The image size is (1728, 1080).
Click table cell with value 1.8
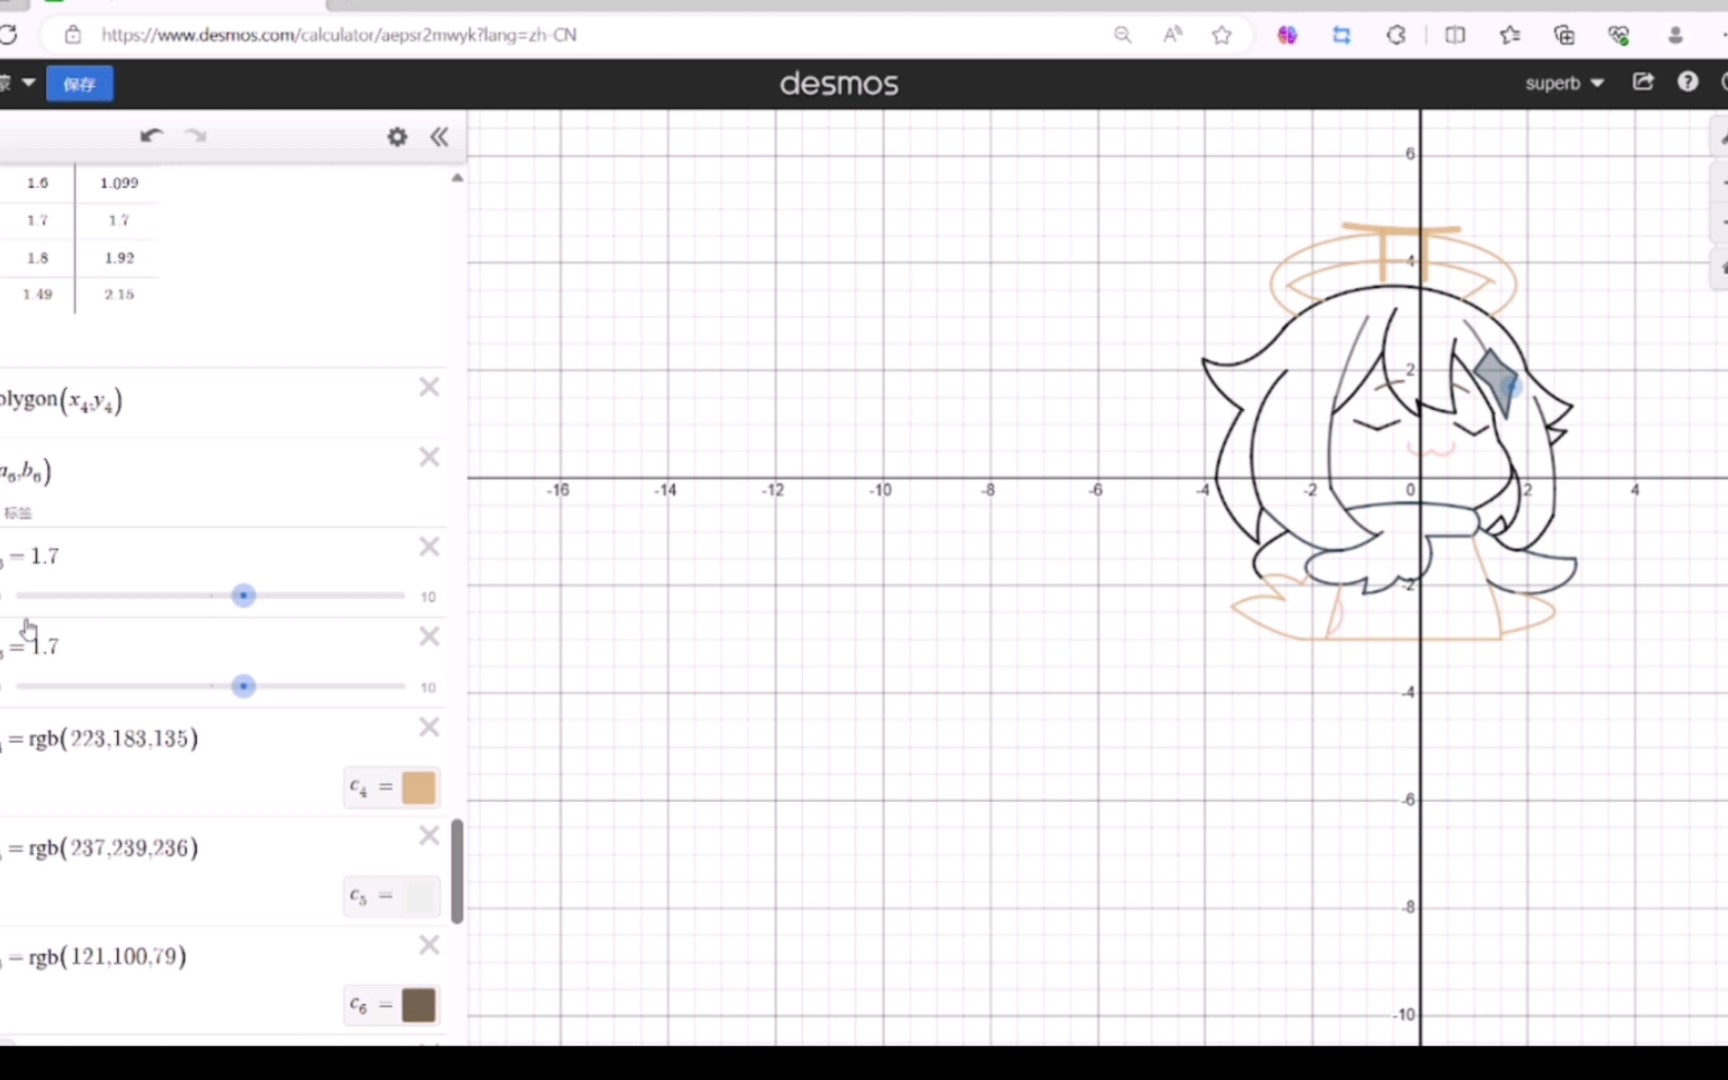tap(37, 258)
